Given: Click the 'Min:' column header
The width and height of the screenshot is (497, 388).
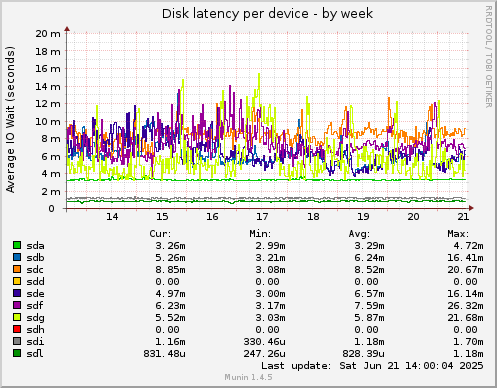Looking at the screenshot, I should (x=260, y=234).
